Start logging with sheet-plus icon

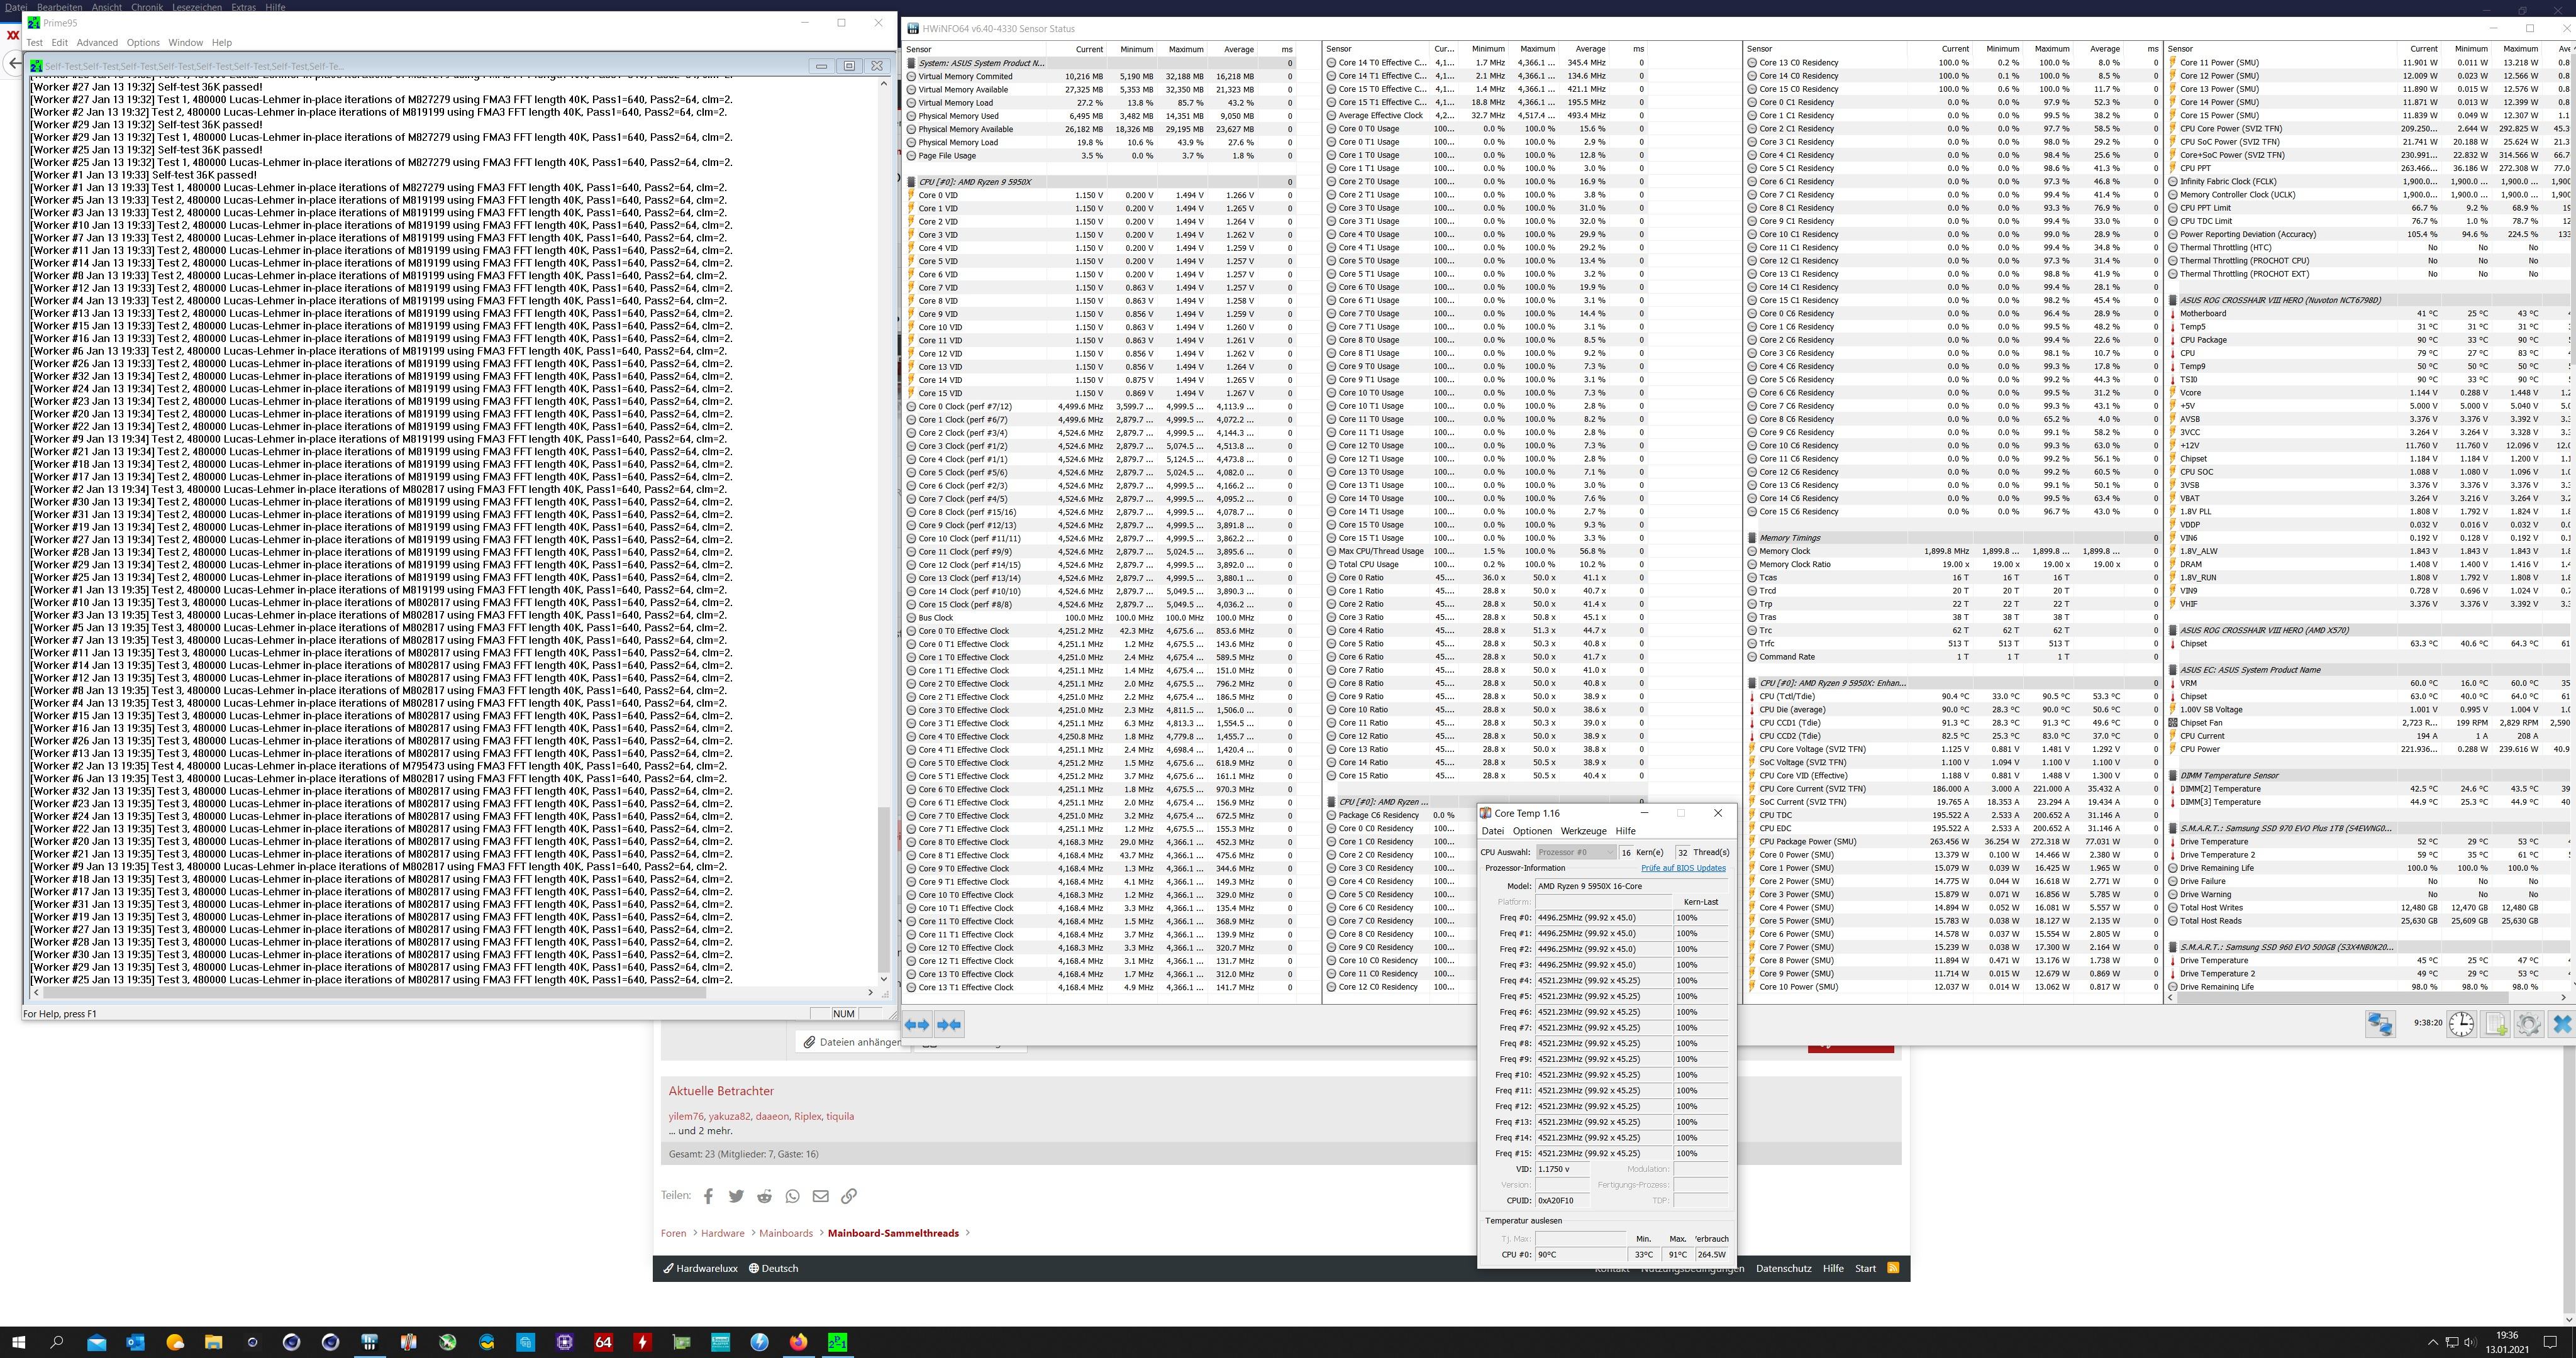point(2495,1024)
